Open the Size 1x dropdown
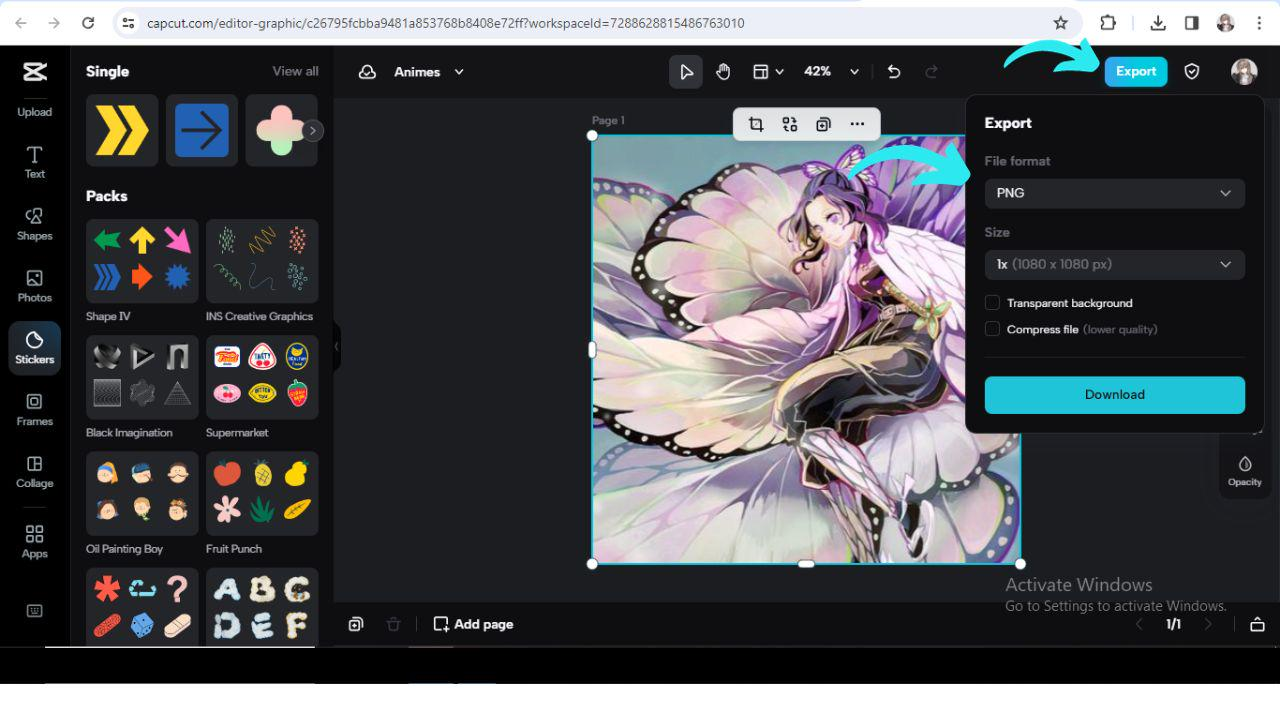 [1115, 264]
